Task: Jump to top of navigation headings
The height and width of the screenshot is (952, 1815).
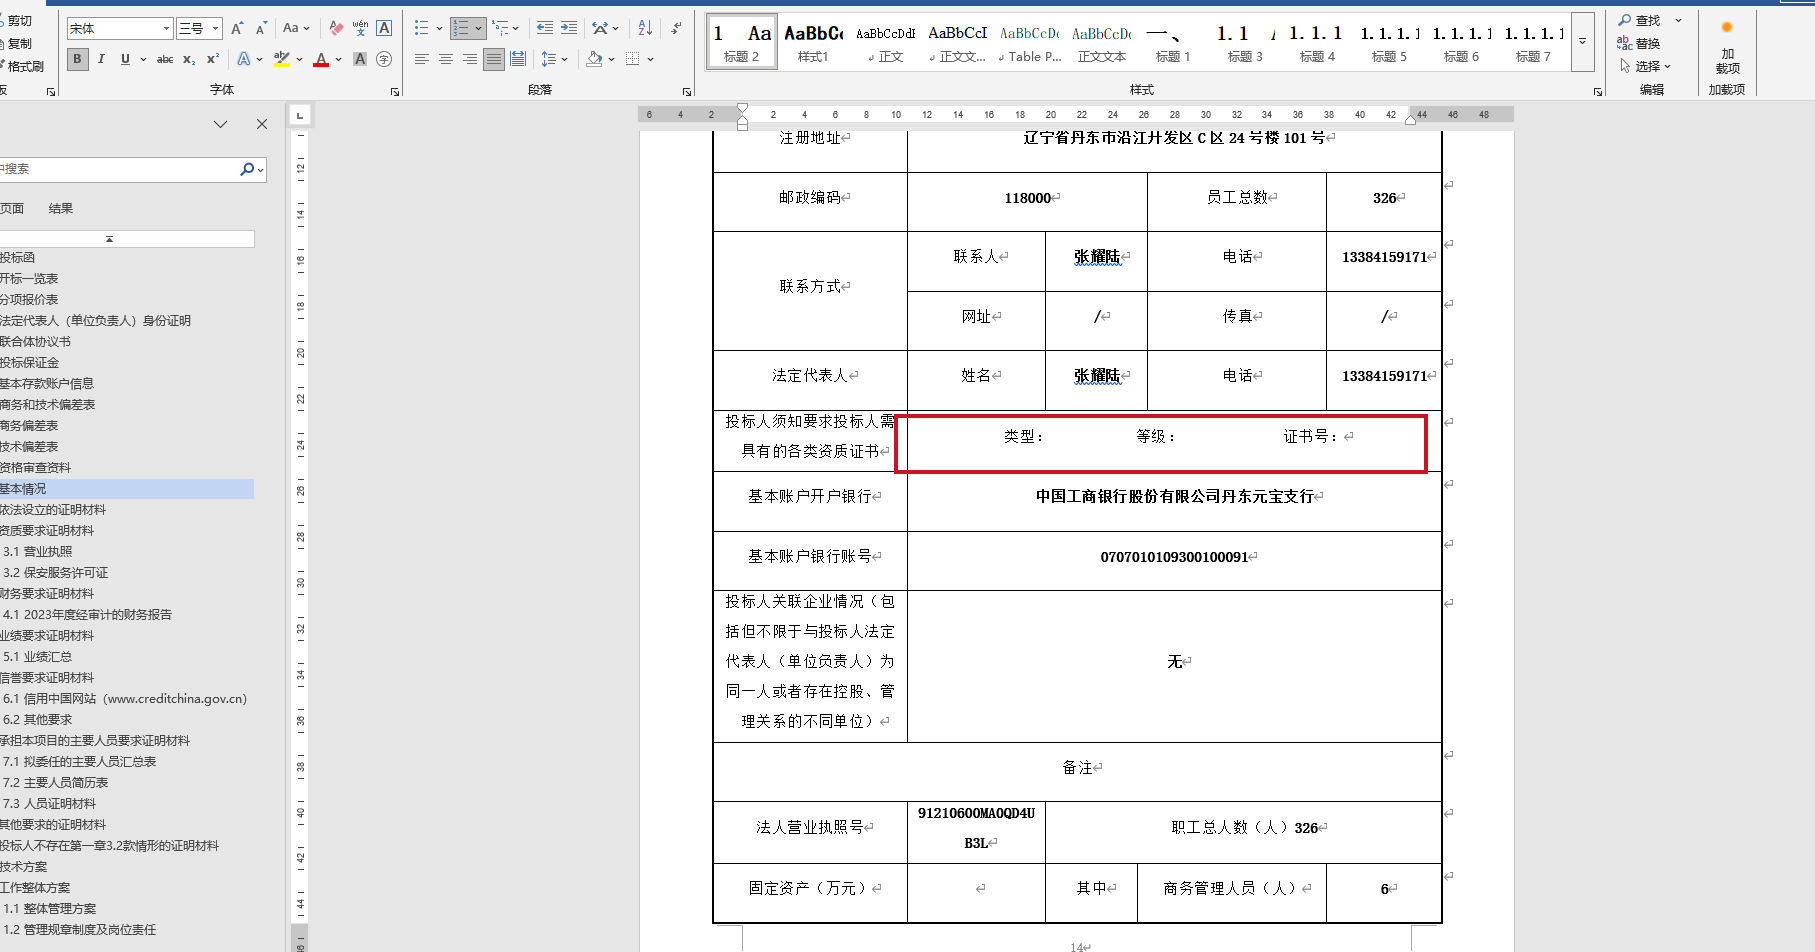Action: [x=110, y=239]
